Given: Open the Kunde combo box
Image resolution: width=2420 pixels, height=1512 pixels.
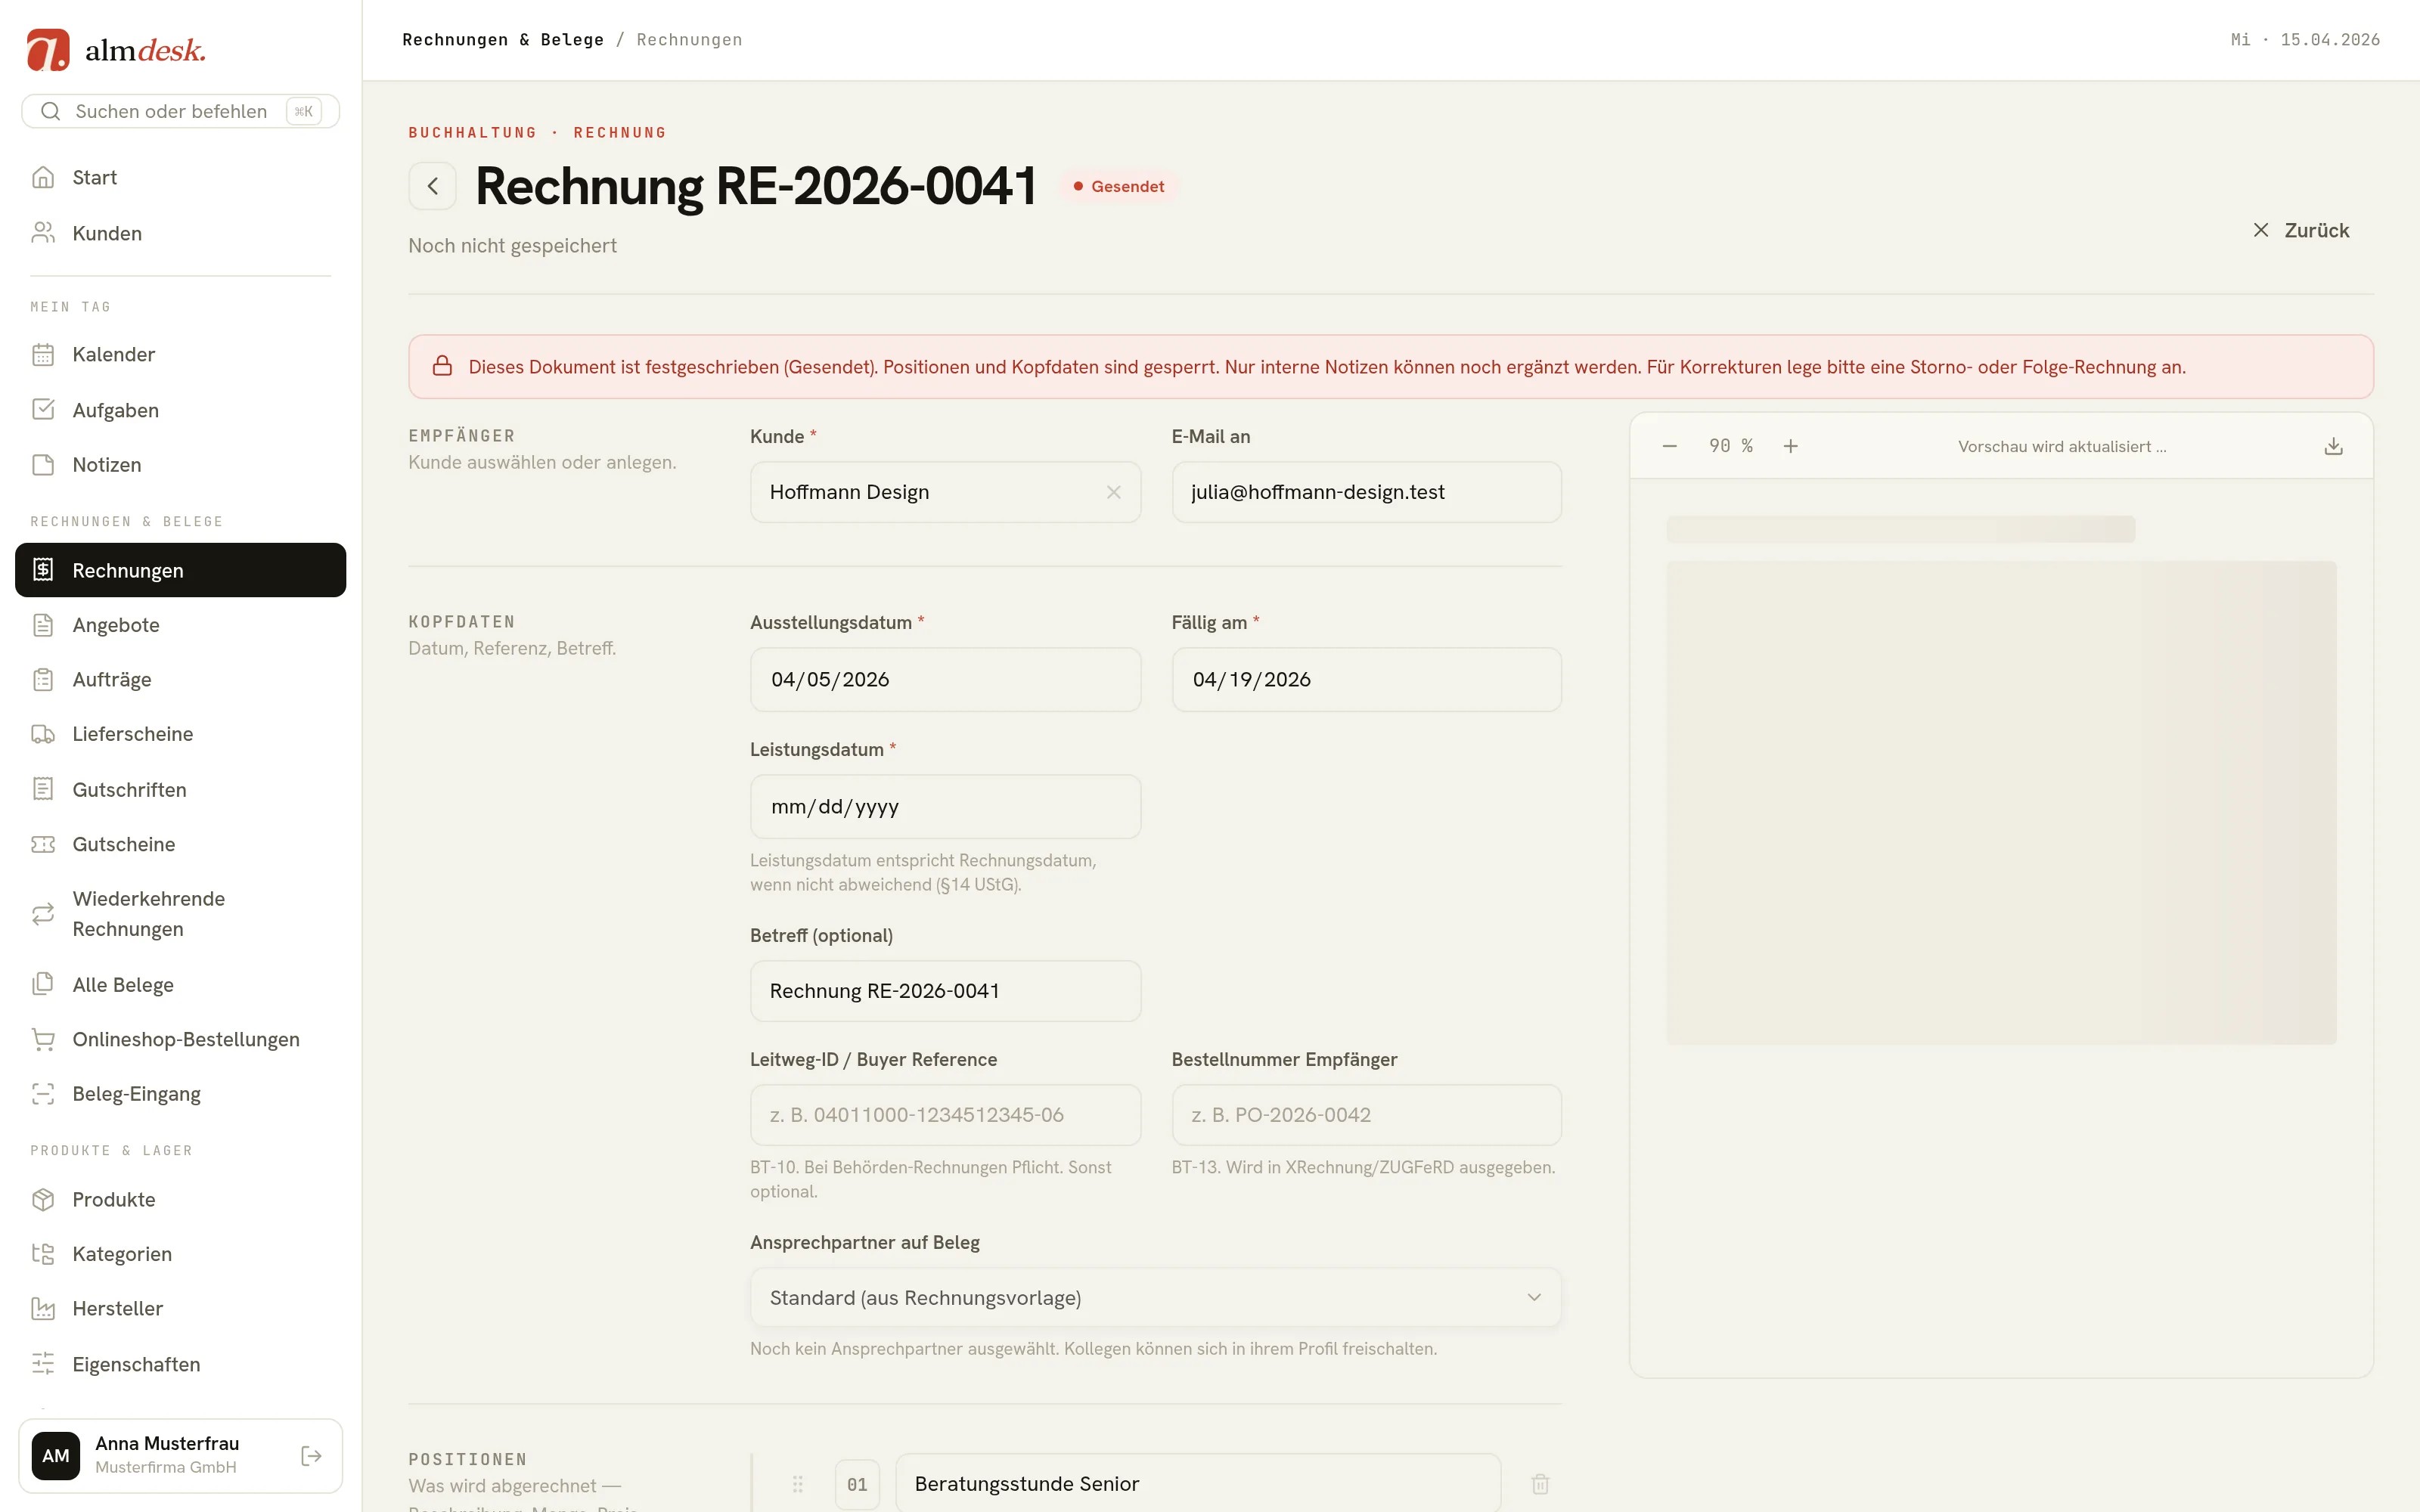Looking at the screenshot, I should point(945,492).
